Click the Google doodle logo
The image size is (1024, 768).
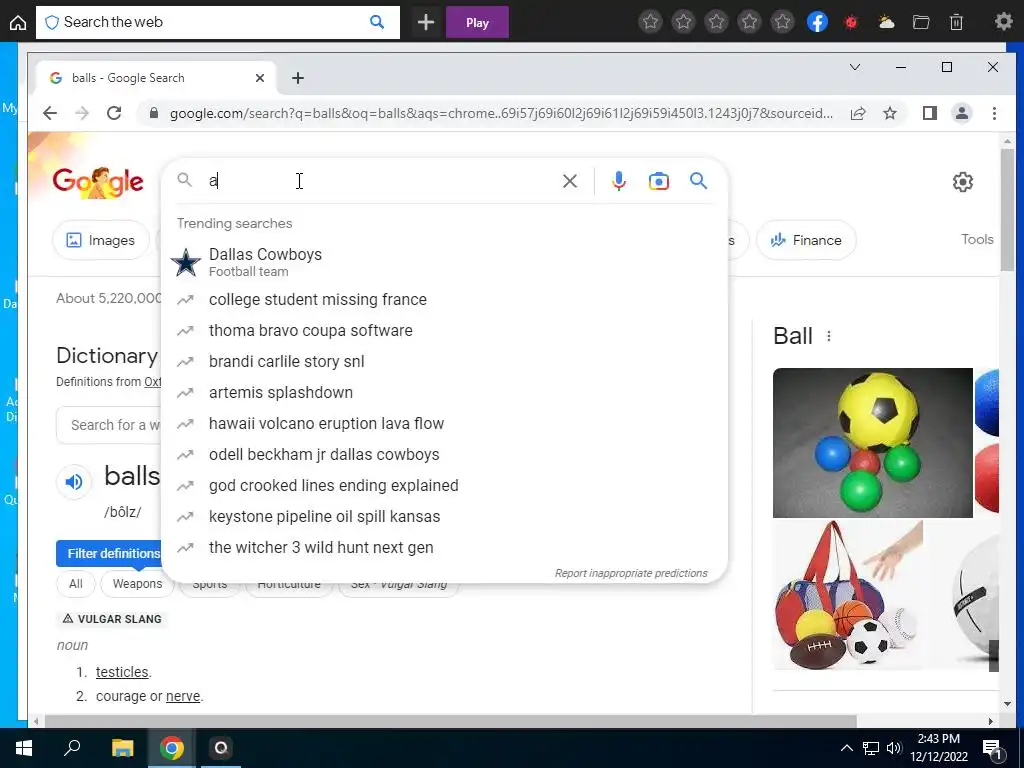[98, 182]
